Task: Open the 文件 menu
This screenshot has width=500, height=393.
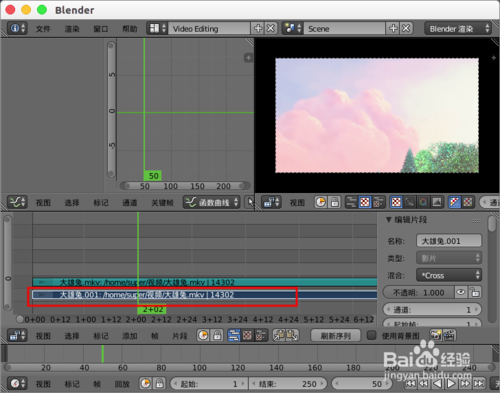Action: tap(43, 29)
